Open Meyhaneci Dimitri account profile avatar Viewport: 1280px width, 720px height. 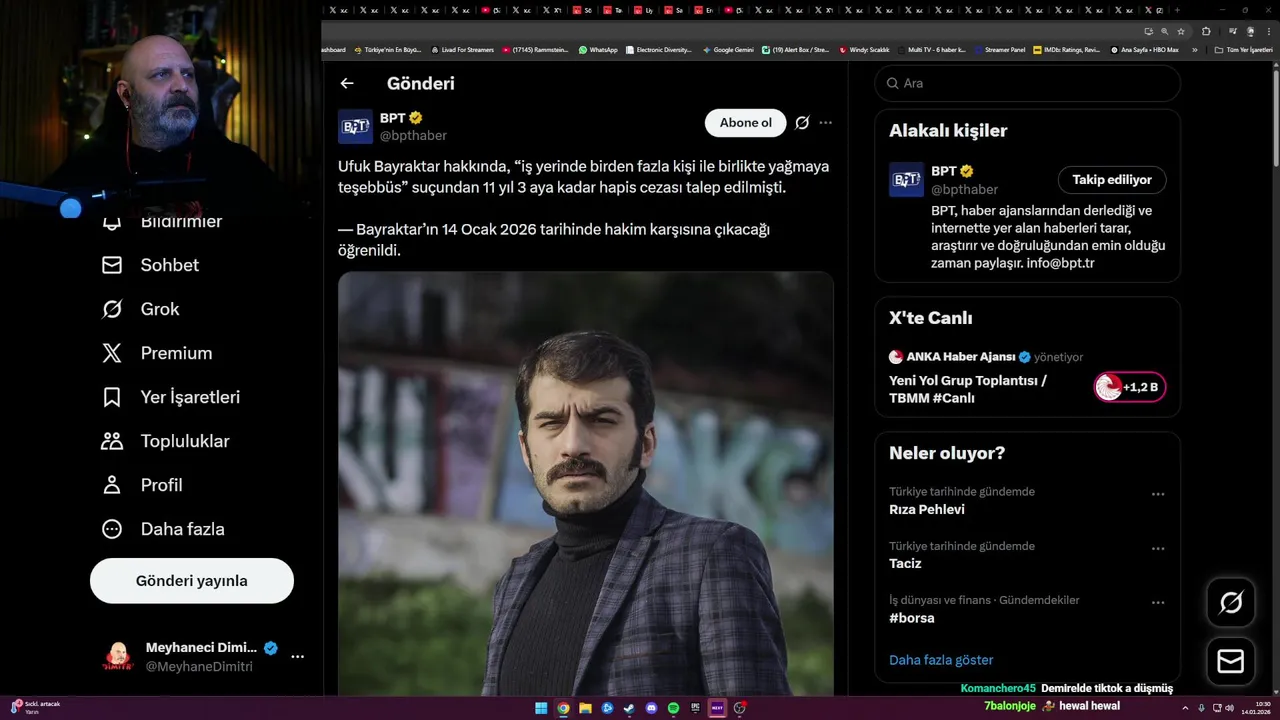click(x=118, y=657)
